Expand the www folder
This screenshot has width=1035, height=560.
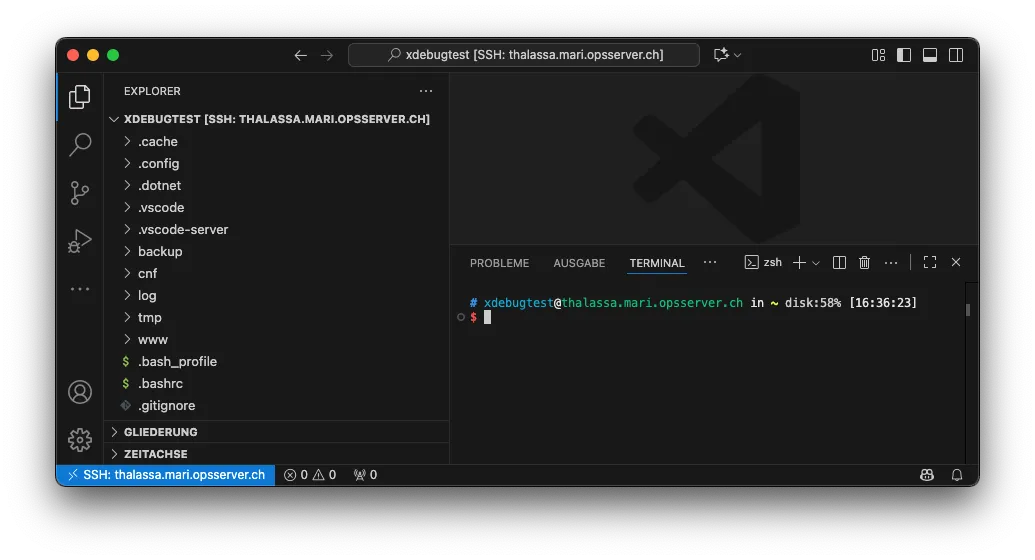pos(277,339)
